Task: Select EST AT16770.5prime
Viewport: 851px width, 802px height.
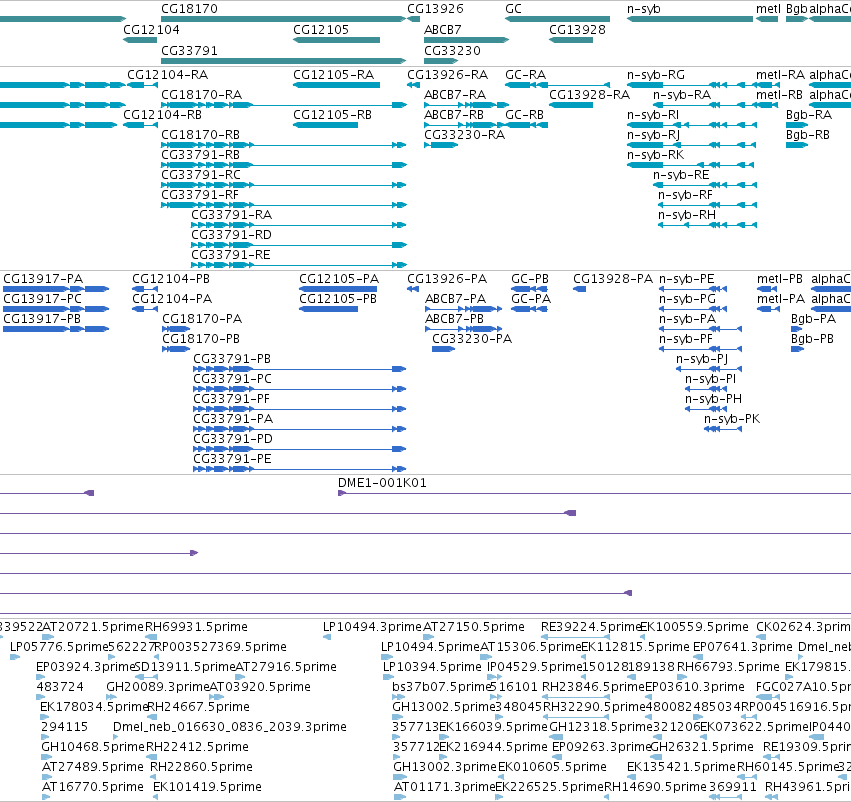Action: pyautogui.click(x=93, y=787)
